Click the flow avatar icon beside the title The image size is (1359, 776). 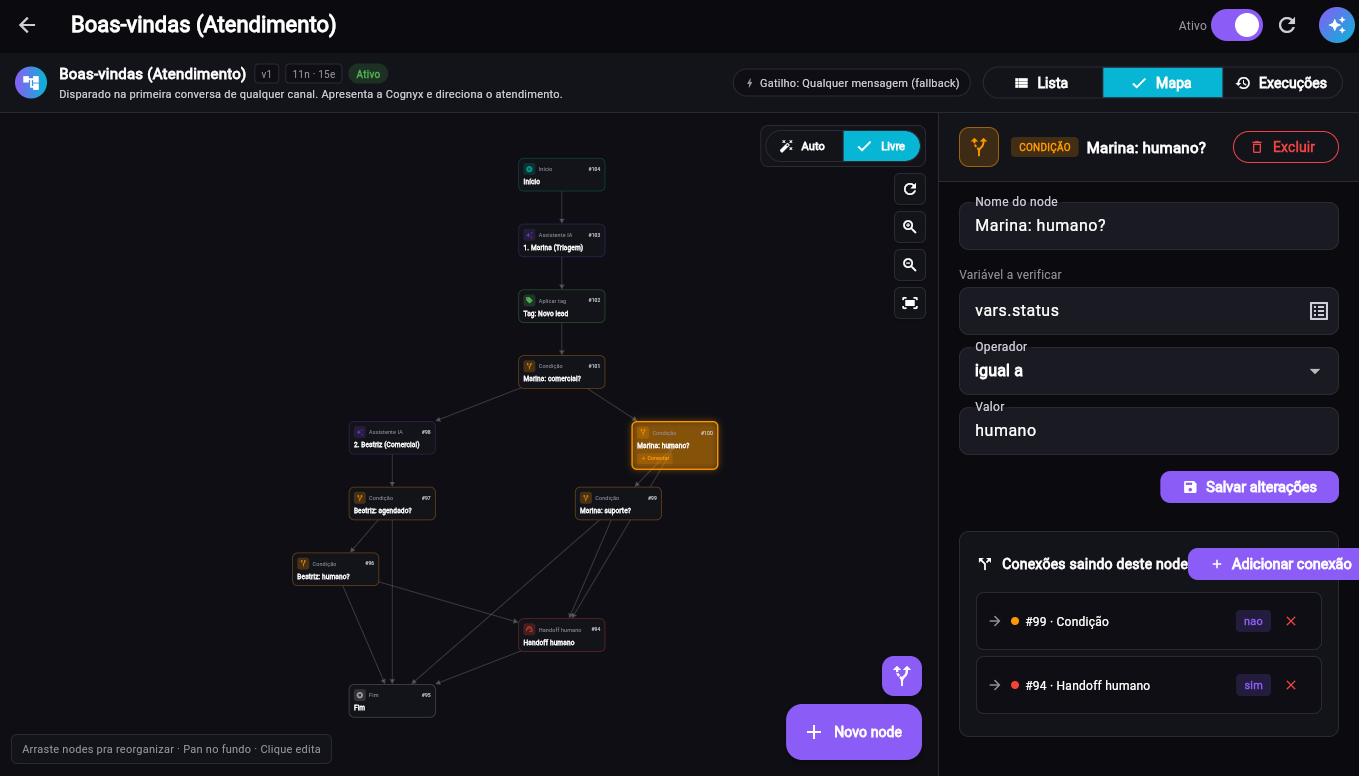tap(31, 82)
